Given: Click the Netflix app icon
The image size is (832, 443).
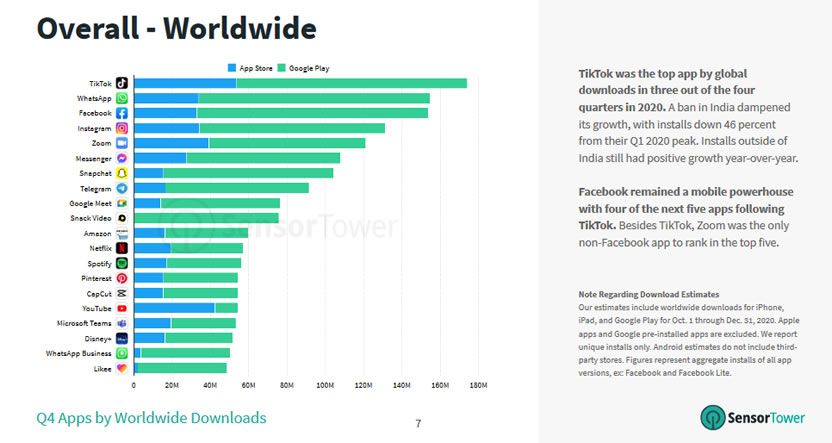Looking at the screenshot, I should pos(122,248).
